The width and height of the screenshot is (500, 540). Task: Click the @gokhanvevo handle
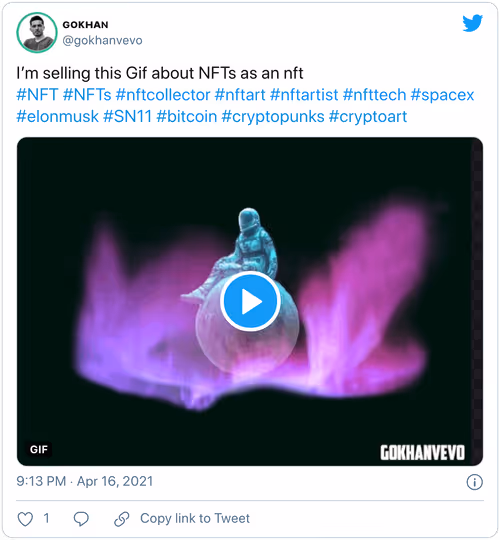[x=102, y=41]
